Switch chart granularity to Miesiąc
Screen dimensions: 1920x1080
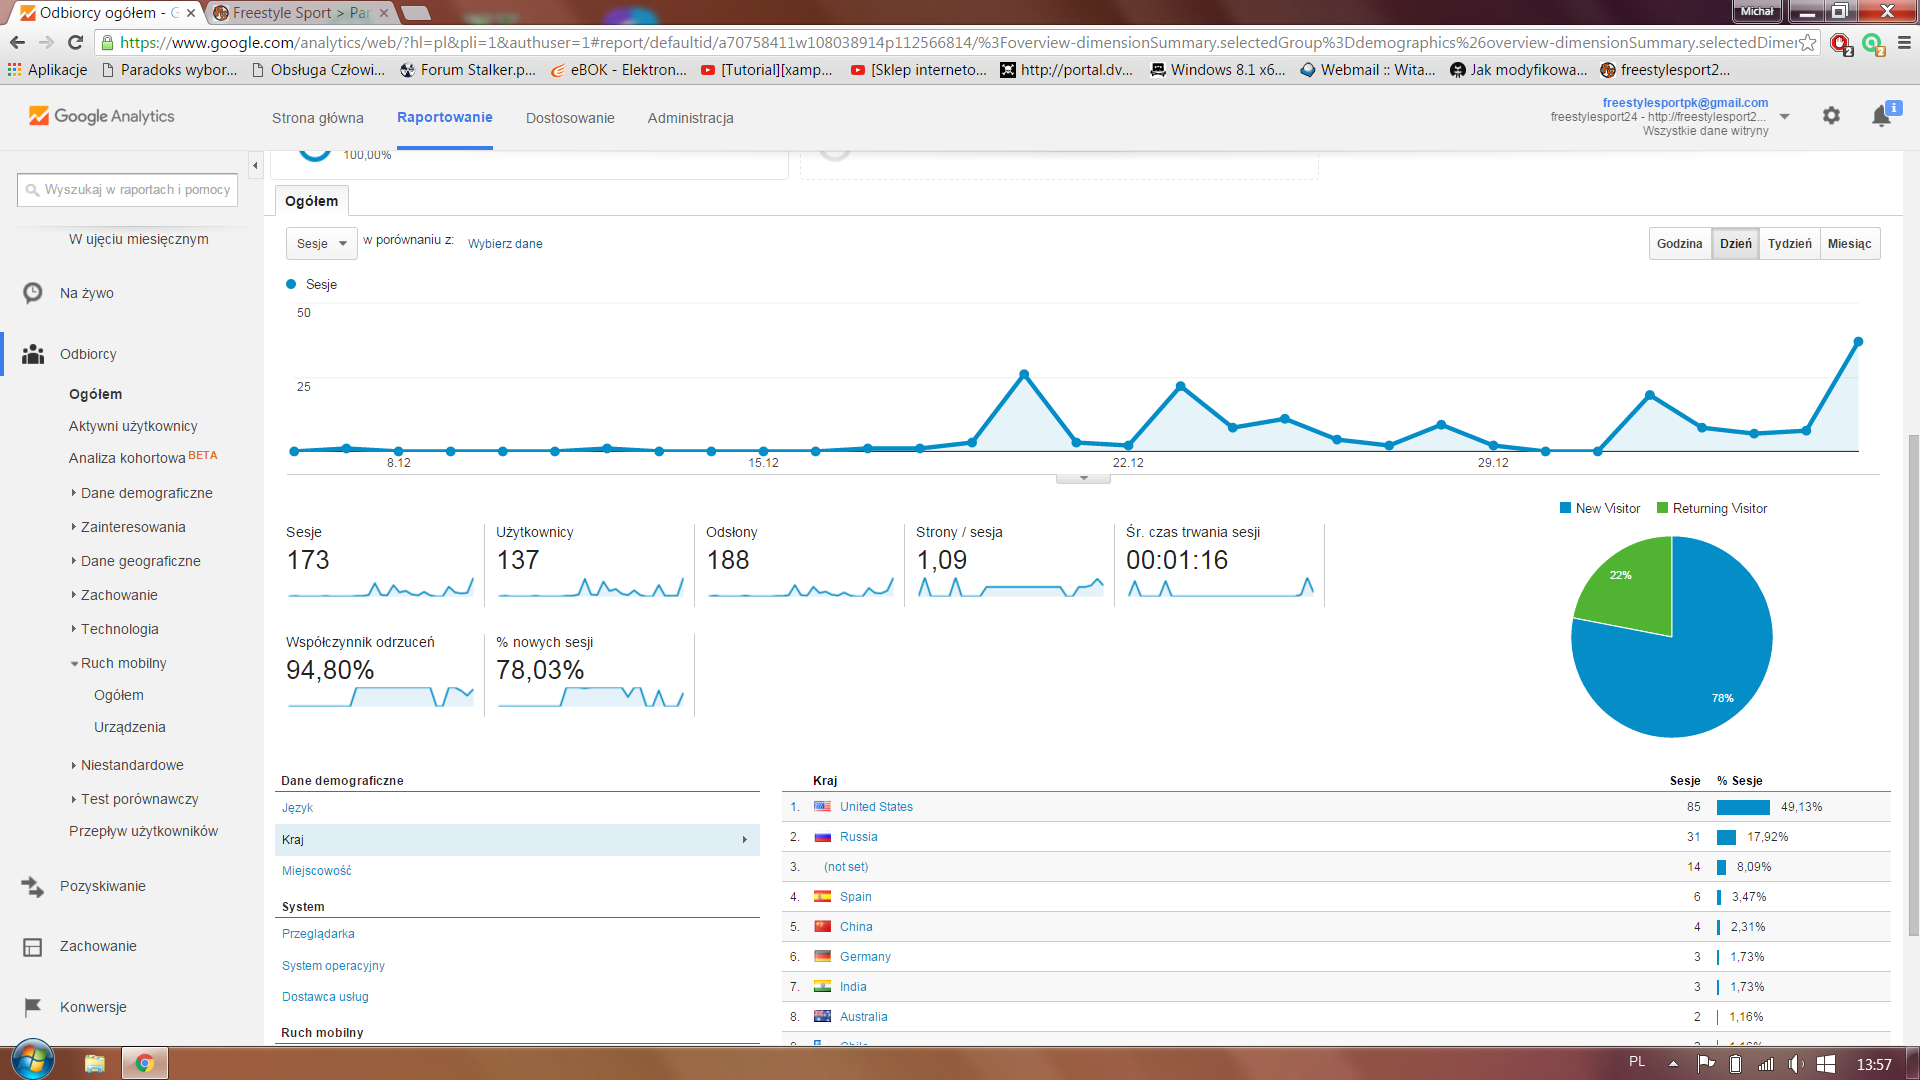click(x=1849, y=244)
